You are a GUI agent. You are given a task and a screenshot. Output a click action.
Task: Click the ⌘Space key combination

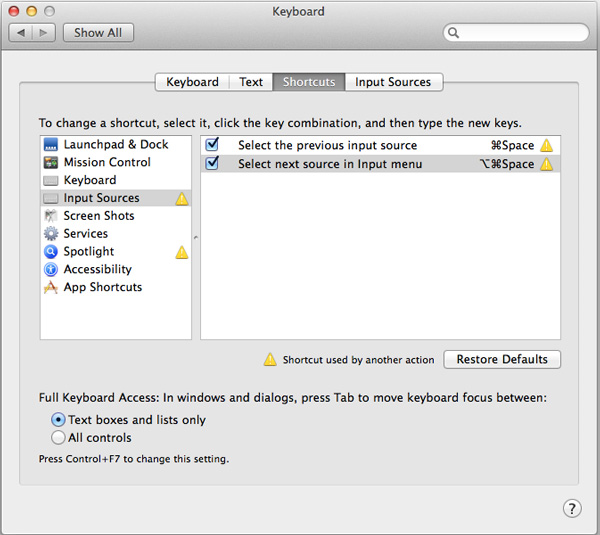coord(512,146)
